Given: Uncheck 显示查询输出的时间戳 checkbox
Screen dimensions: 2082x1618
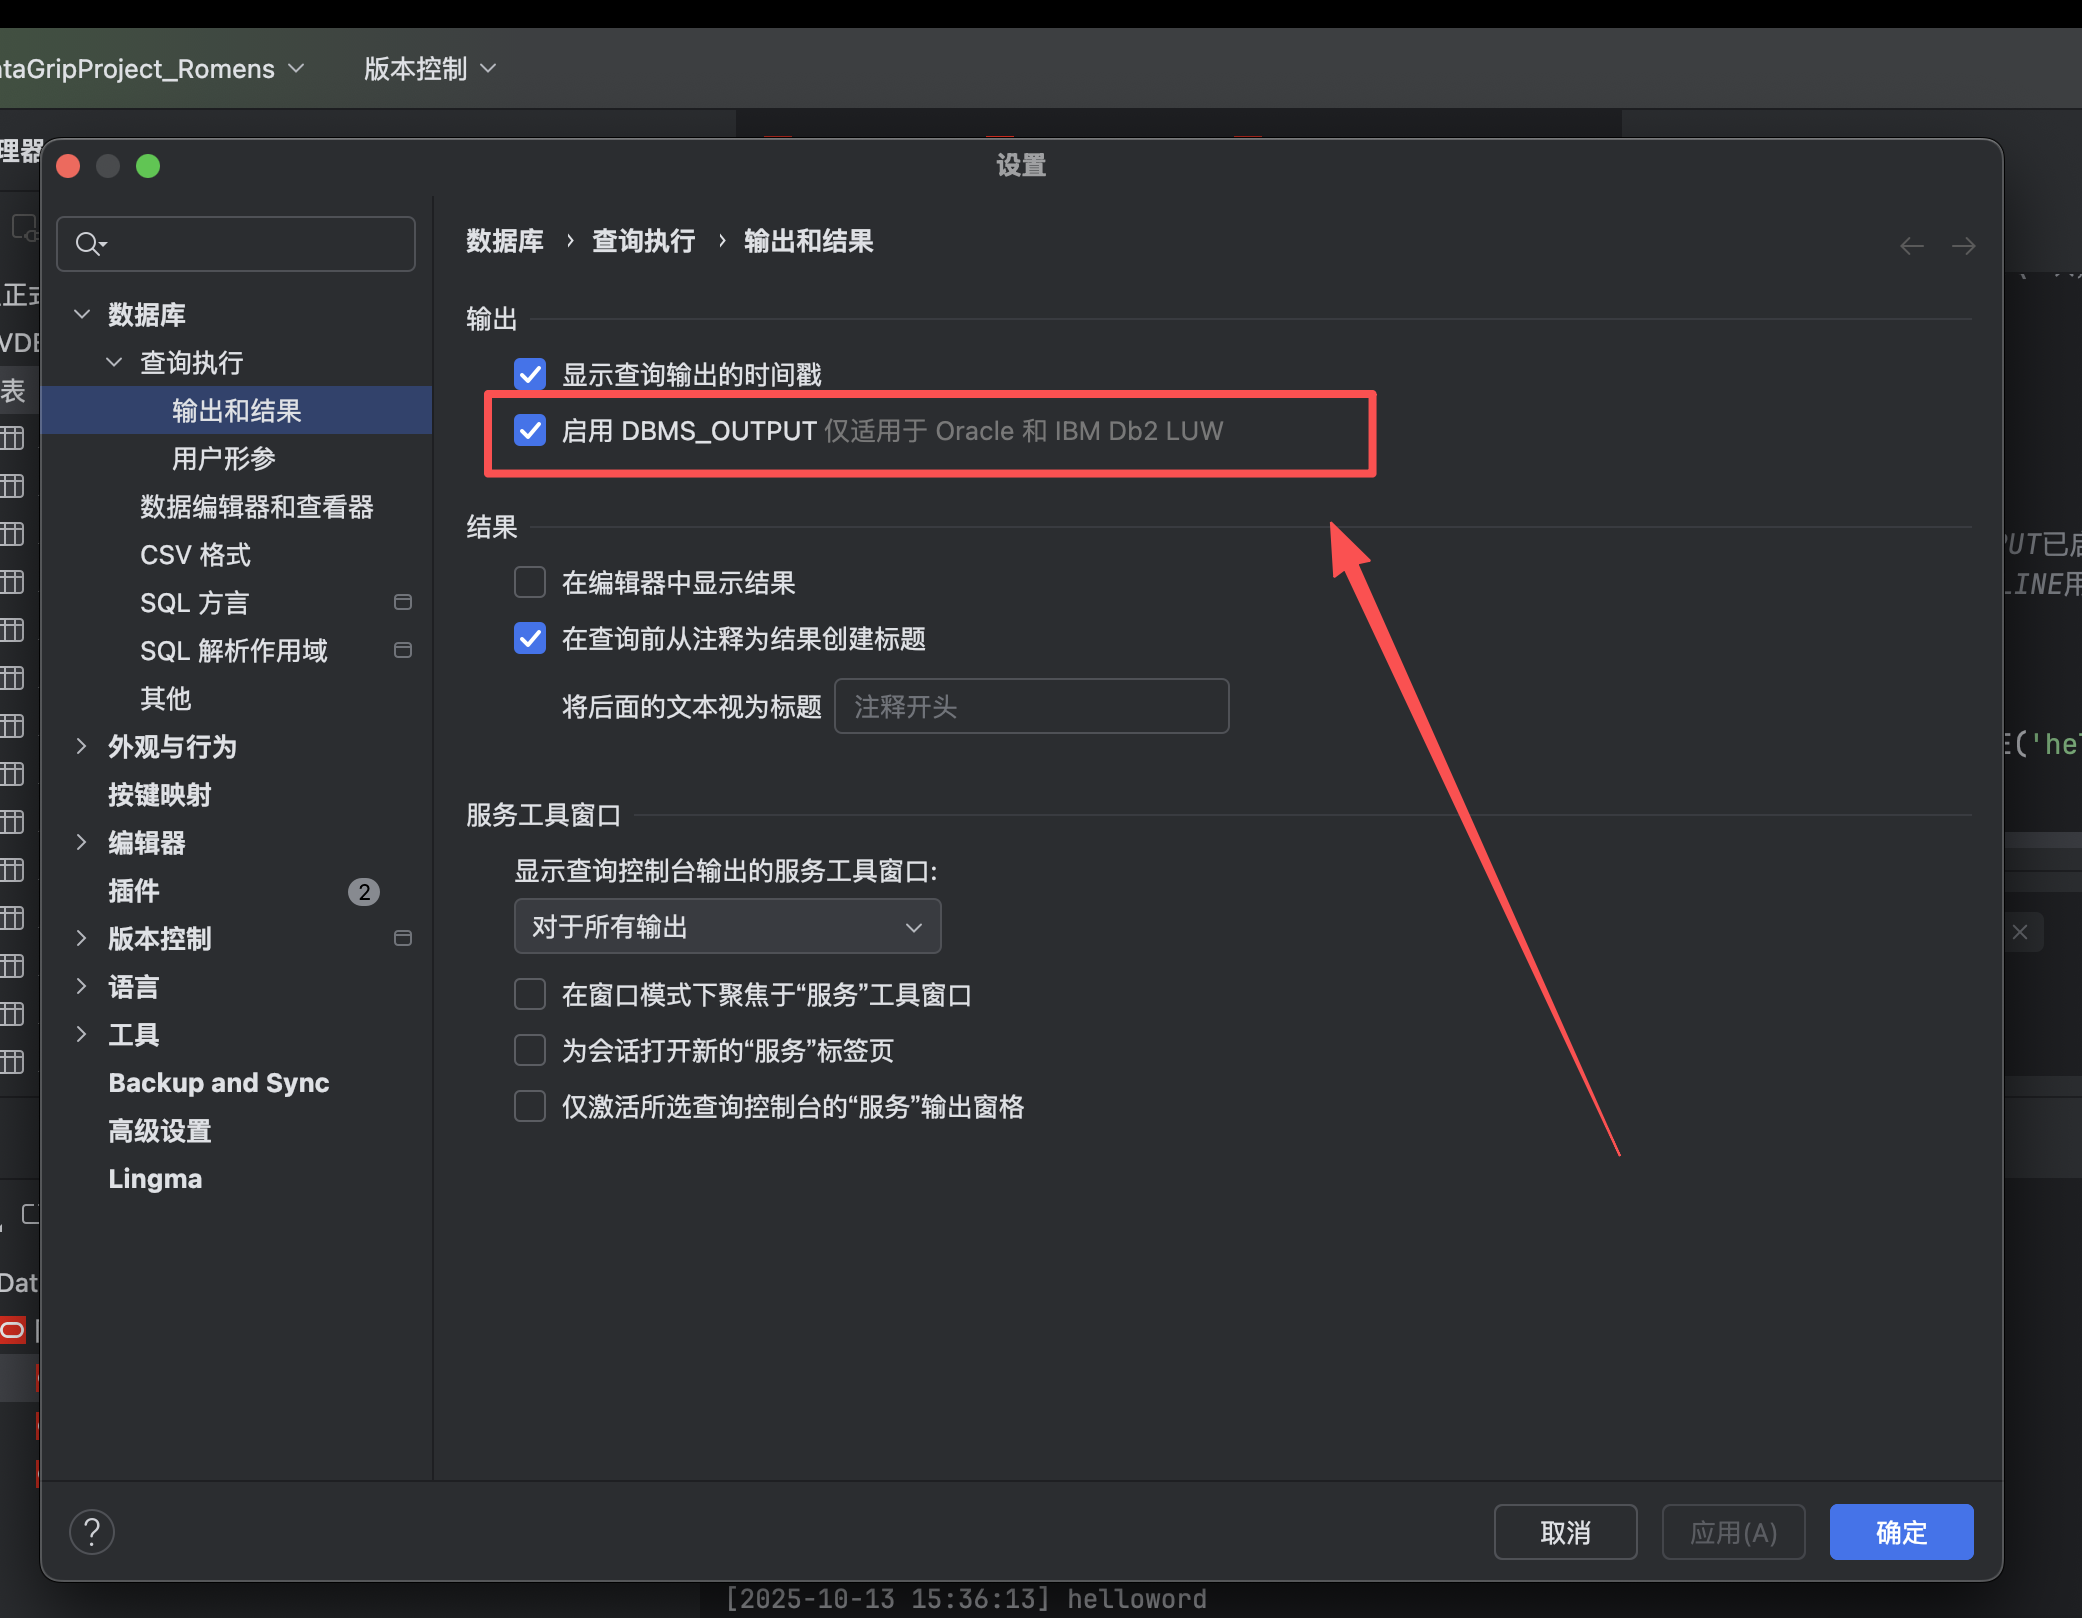Looking at the screenshot, I should 530,374.
